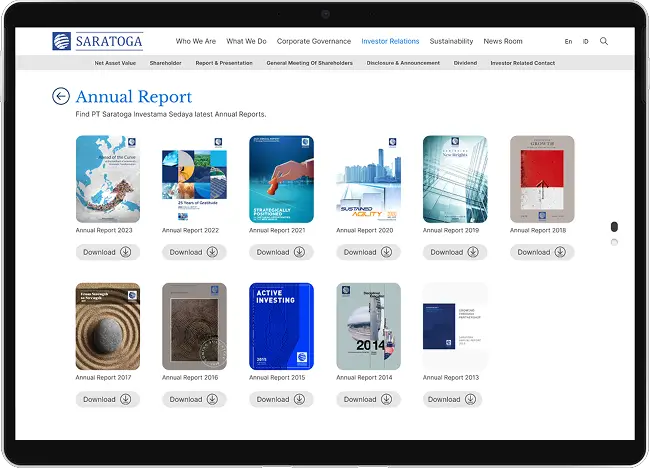Switch language to En

[568, 42]
